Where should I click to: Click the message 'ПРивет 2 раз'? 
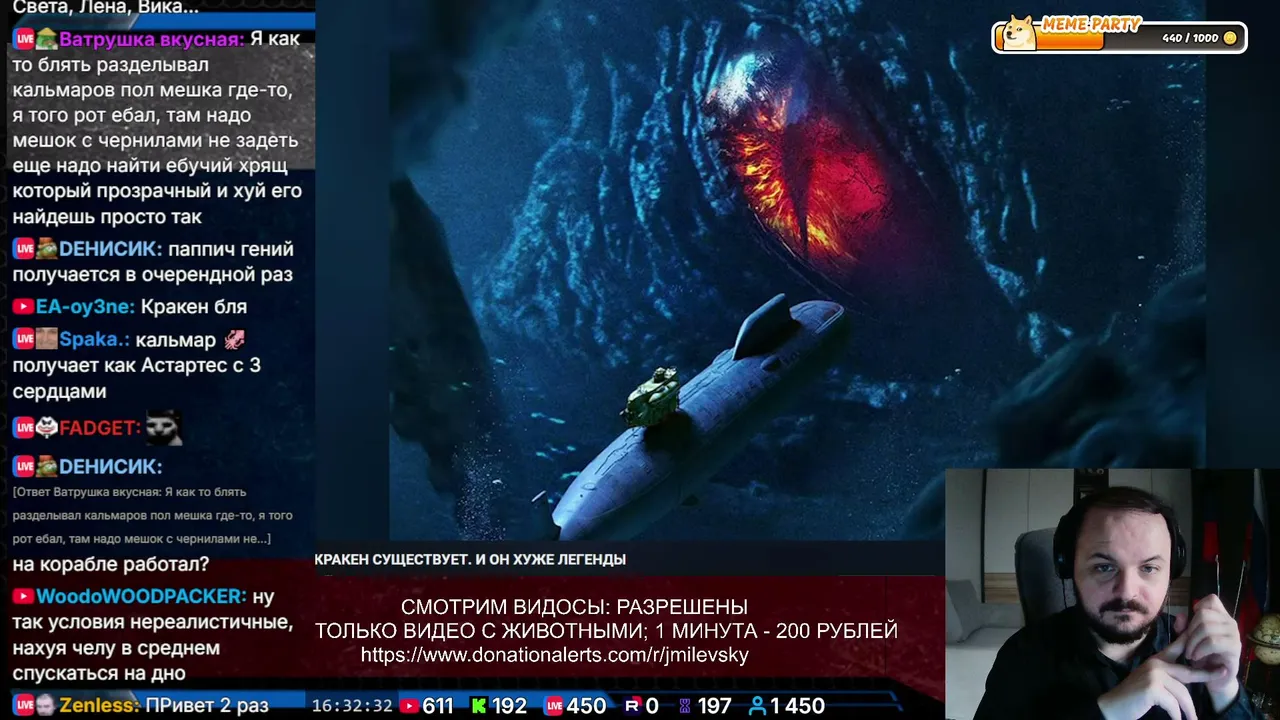pos(207,705)
